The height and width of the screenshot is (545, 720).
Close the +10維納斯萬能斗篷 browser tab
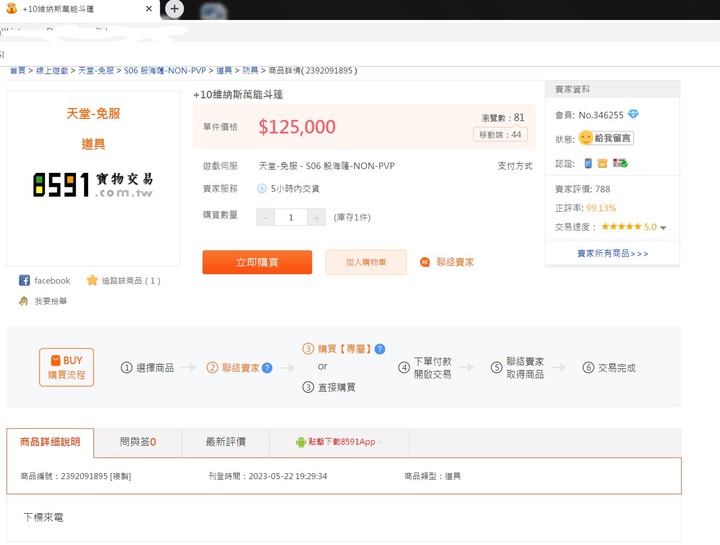[148, 9]
